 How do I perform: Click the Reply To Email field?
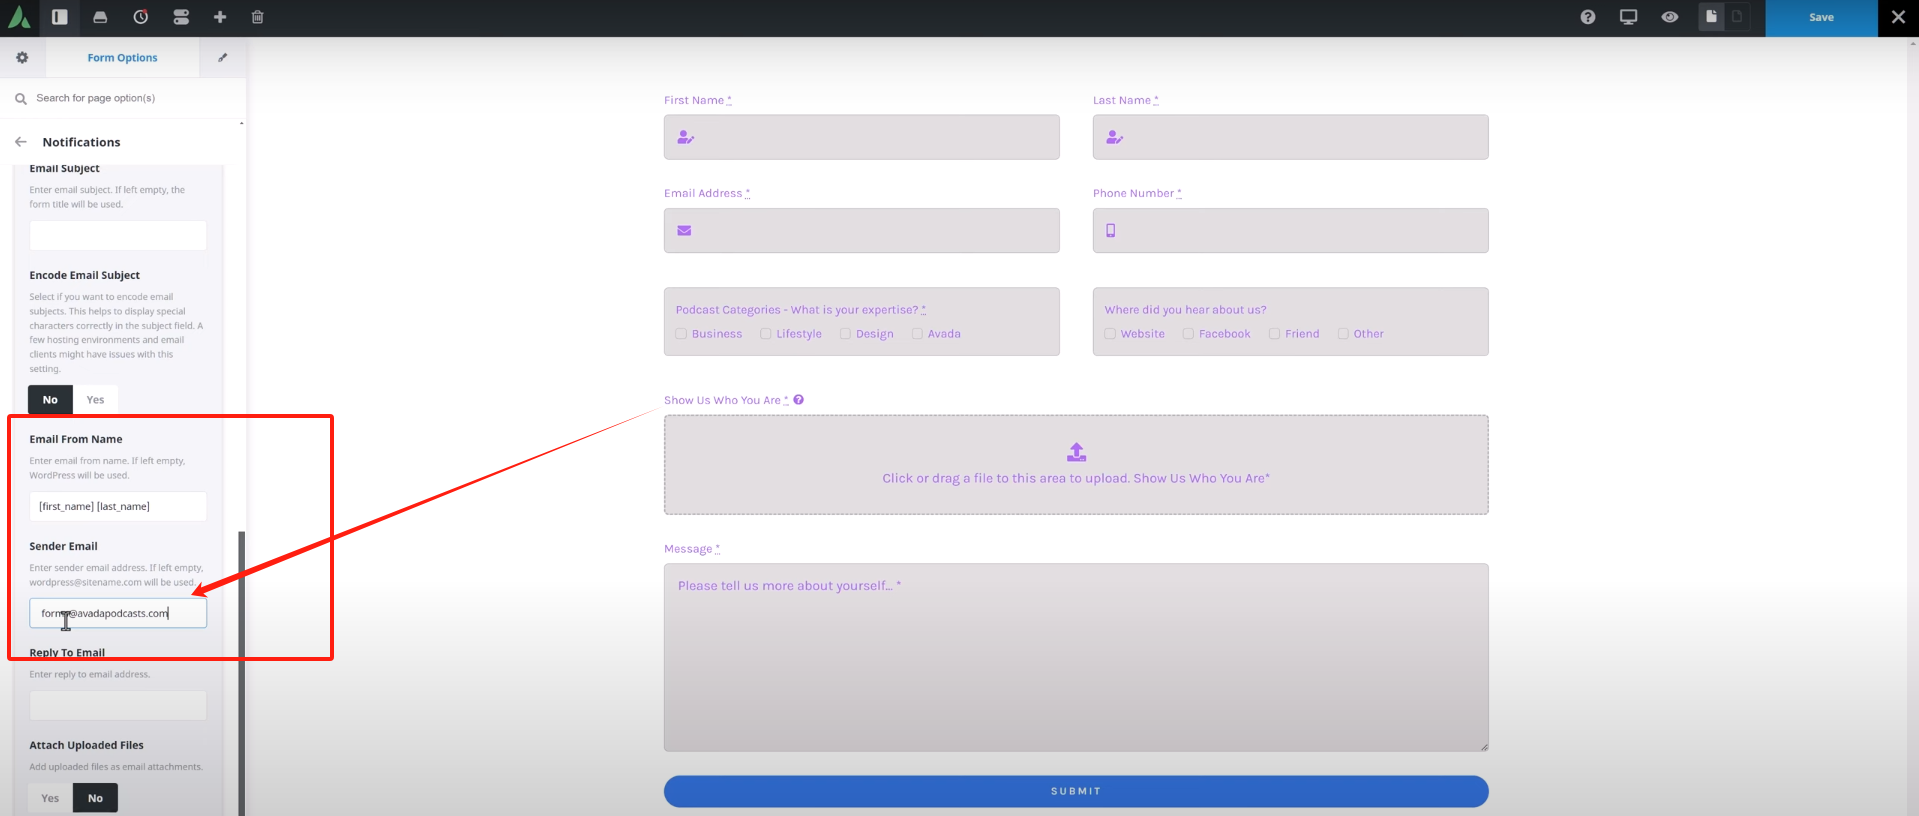click(118, 706)
